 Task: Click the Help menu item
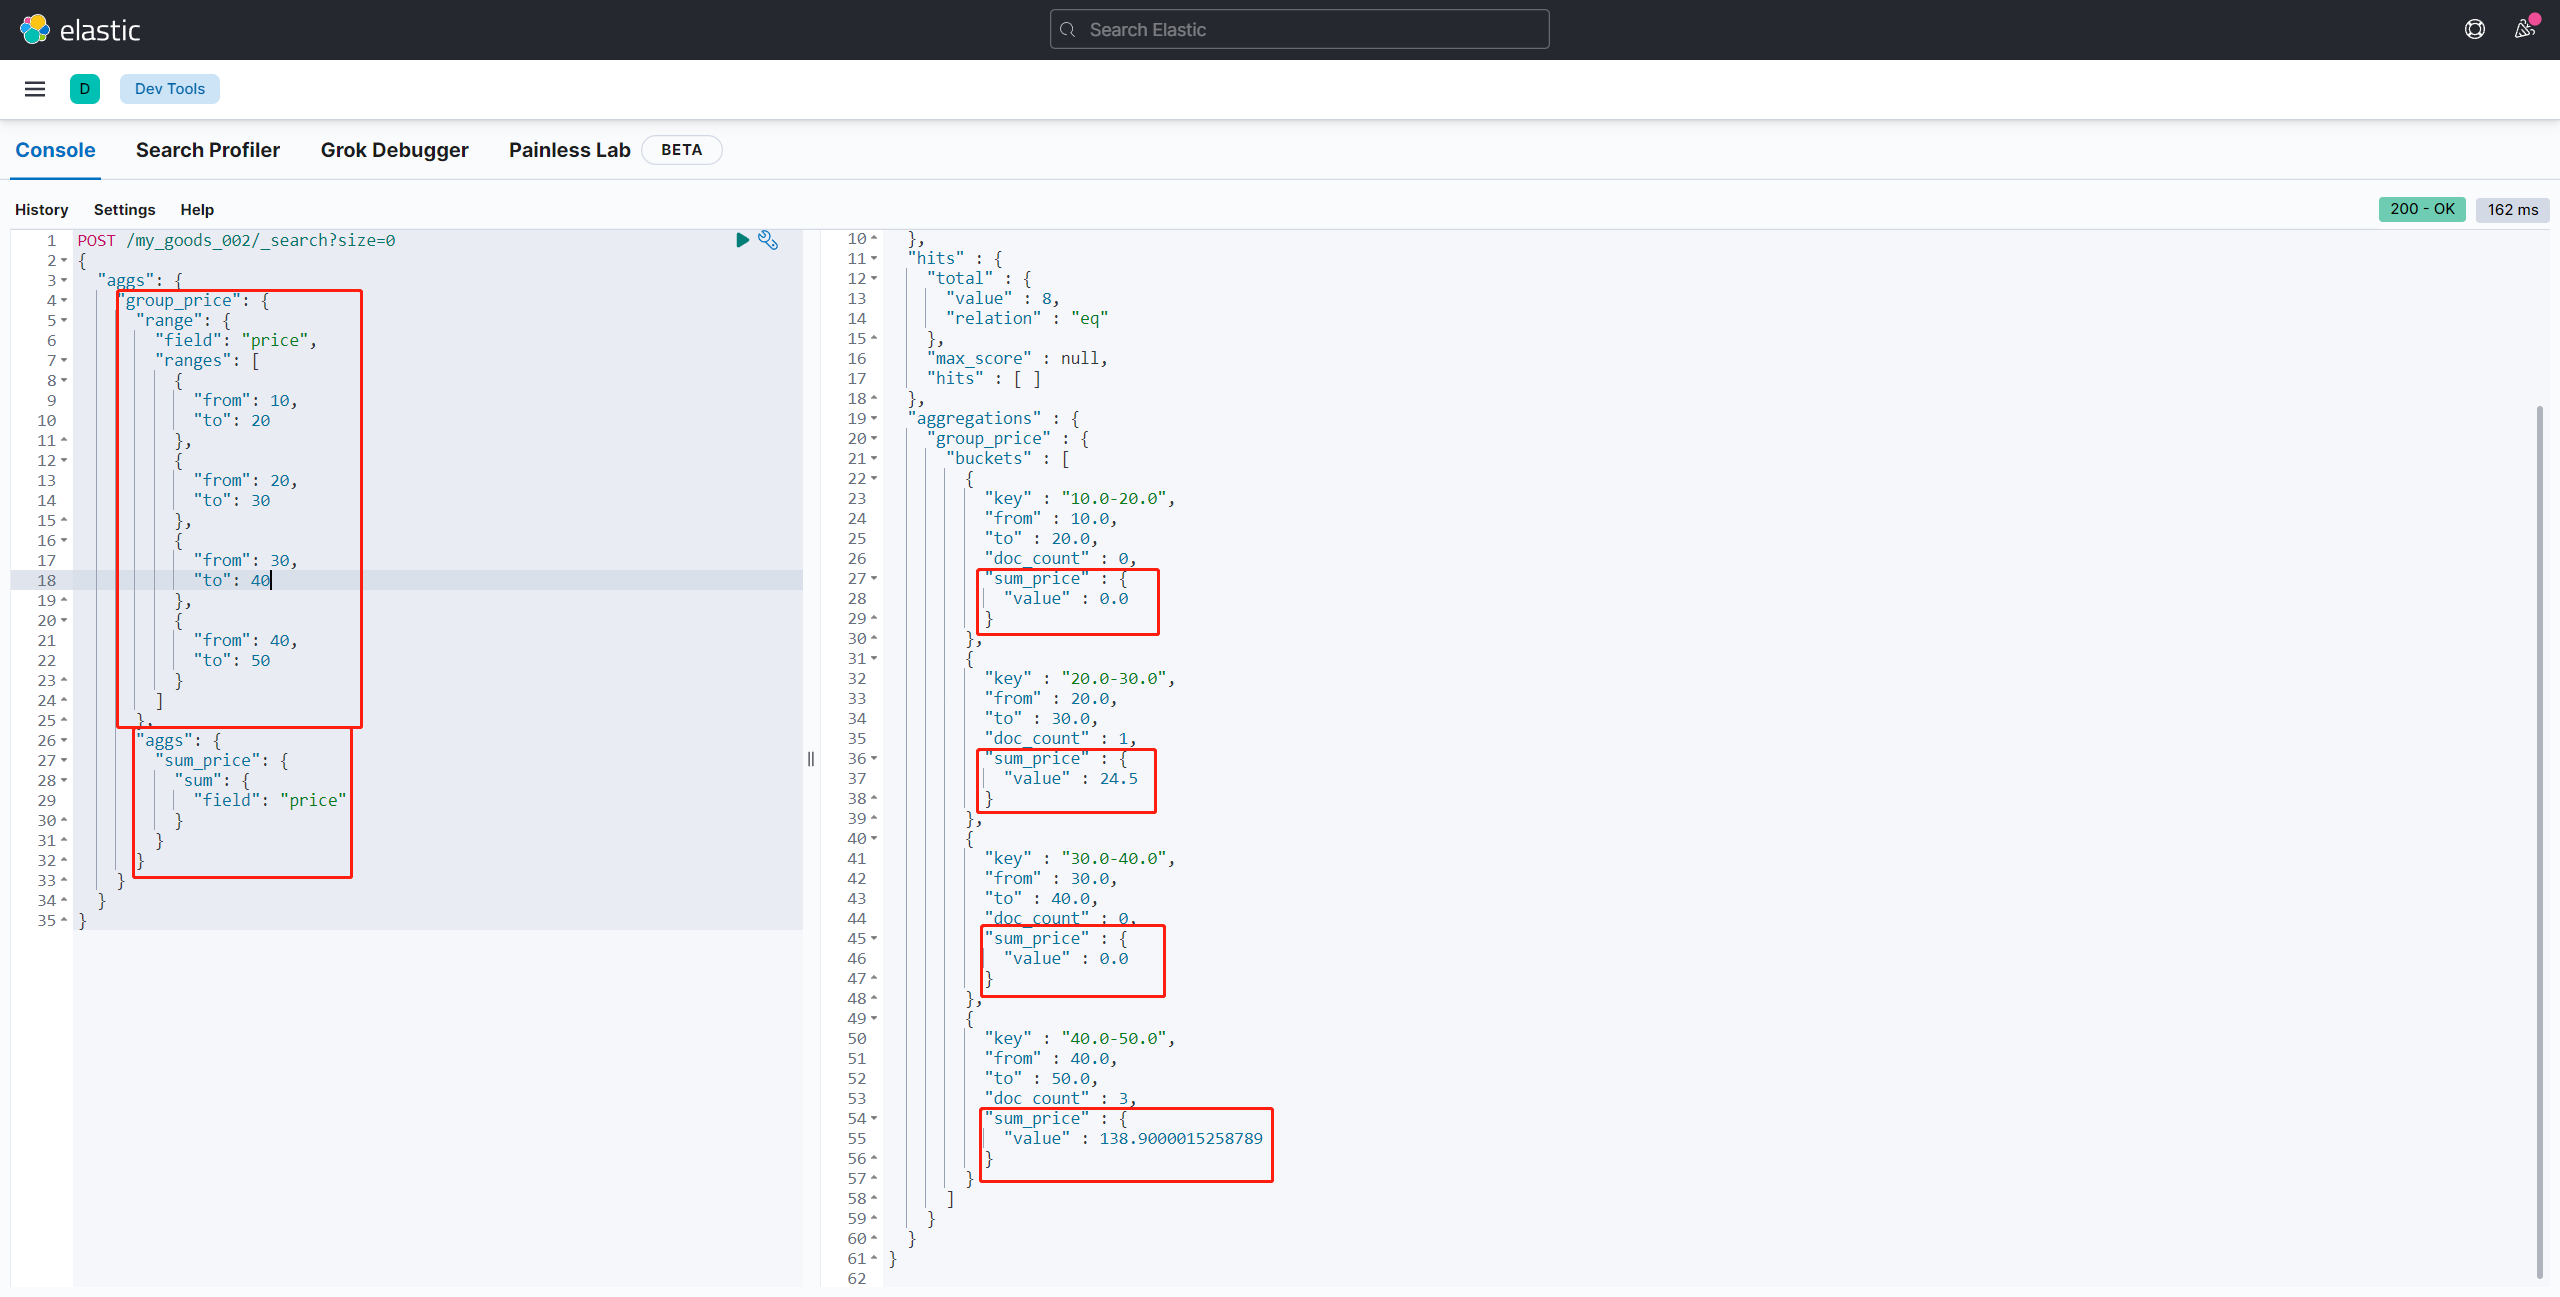point(193,208)
